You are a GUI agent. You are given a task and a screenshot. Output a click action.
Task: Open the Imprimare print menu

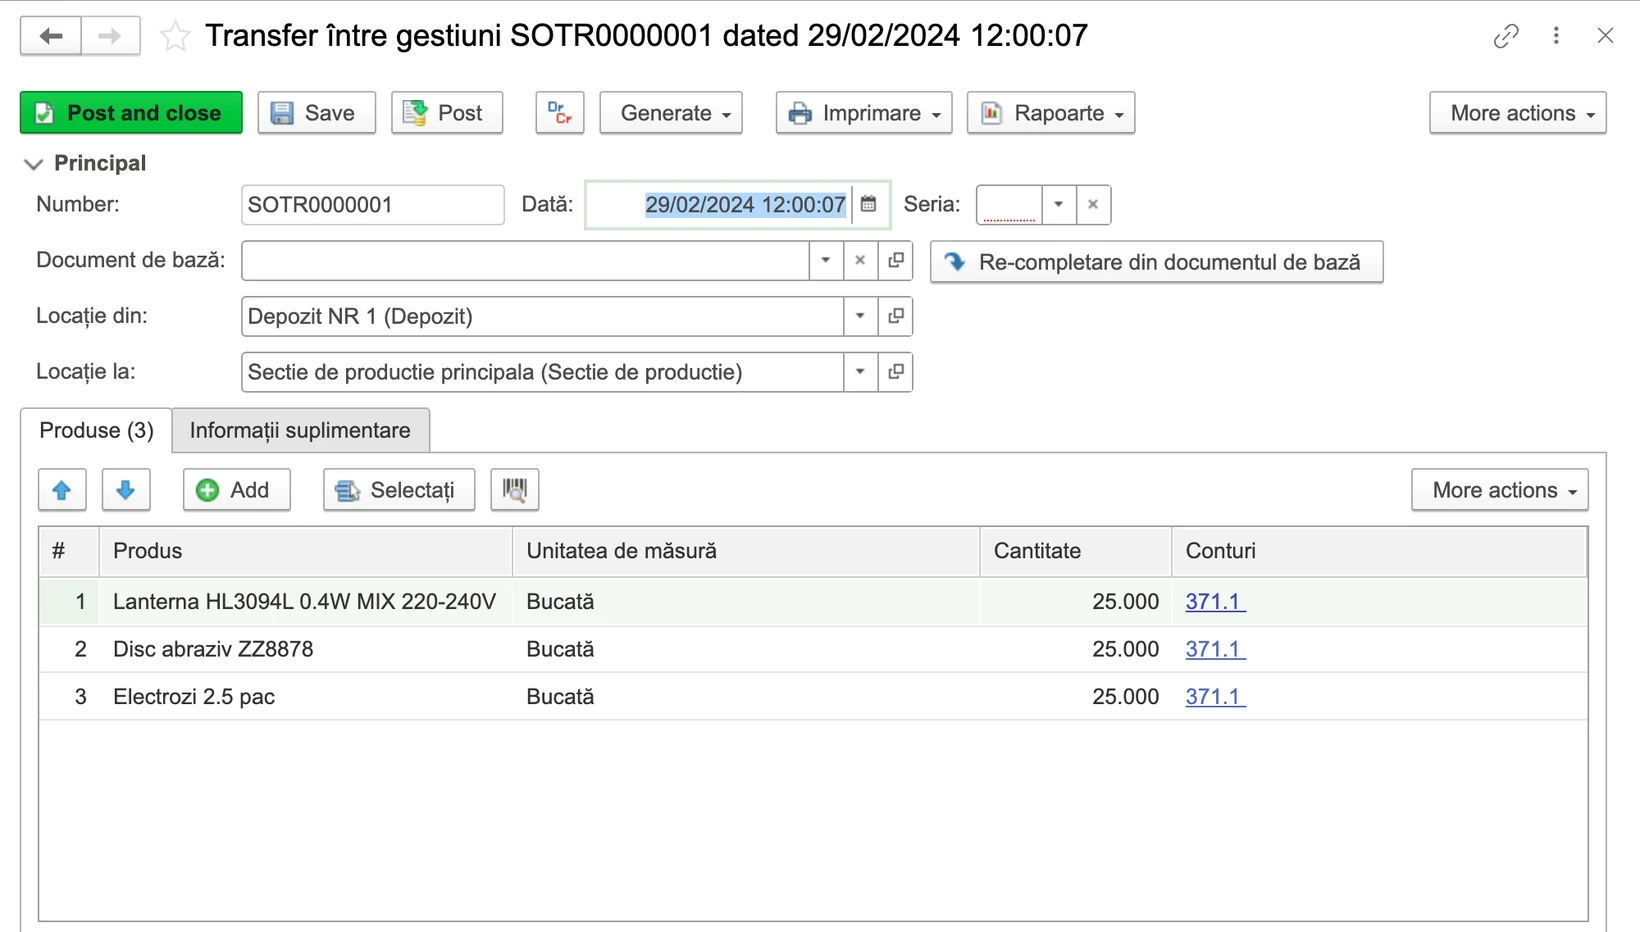coord(864,113)
